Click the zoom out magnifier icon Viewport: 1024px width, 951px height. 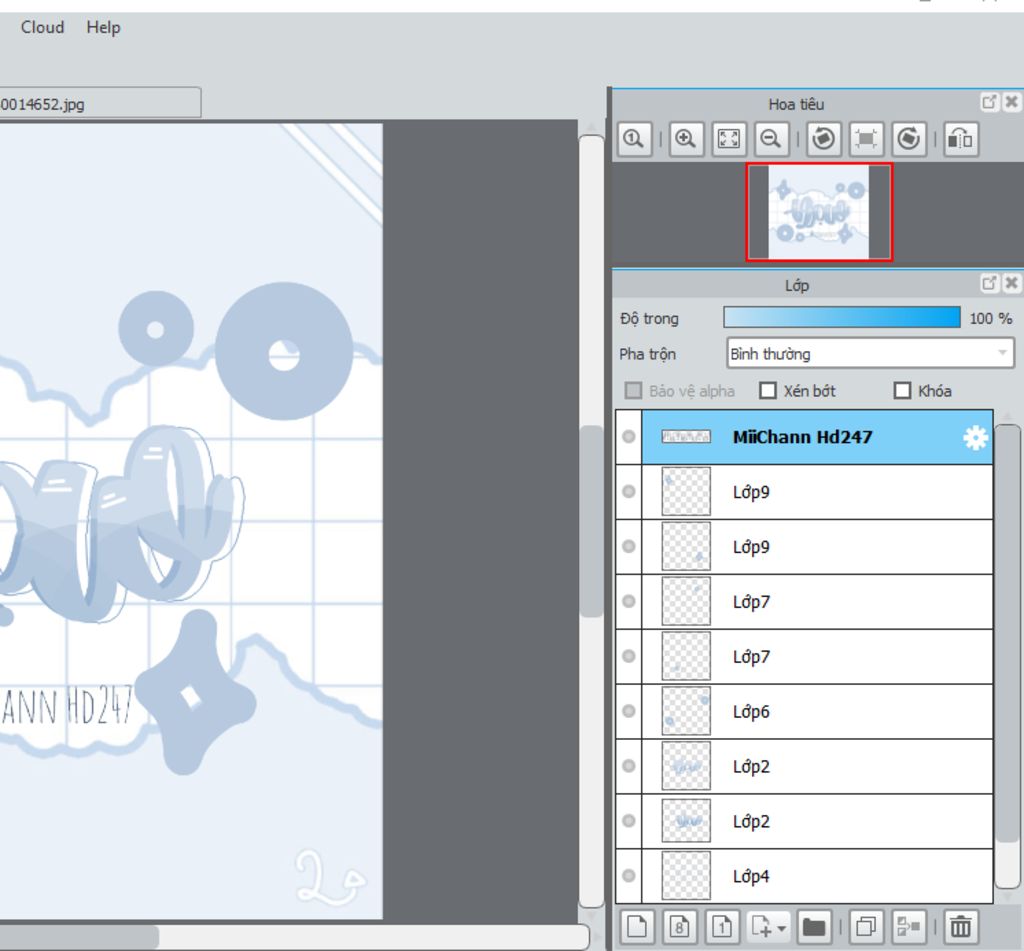click(770, 139)
